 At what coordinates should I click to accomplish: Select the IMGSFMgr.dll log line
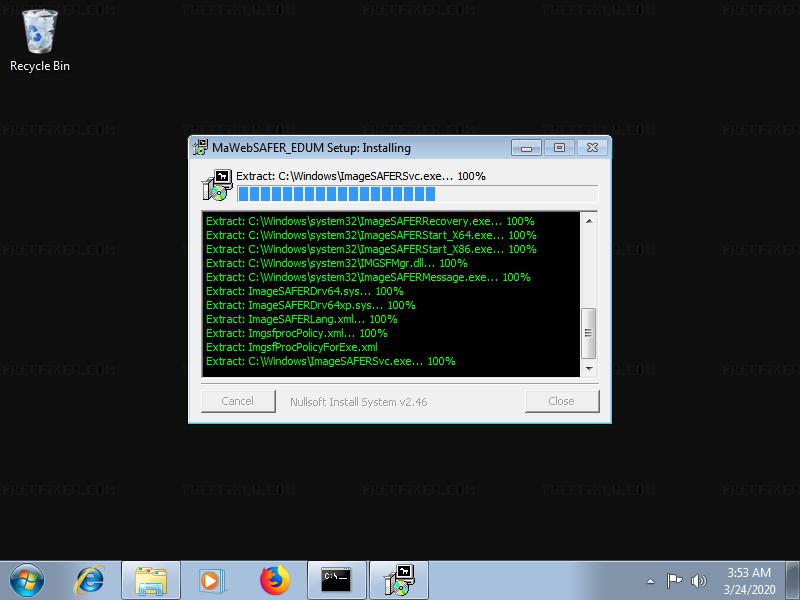pyautogui.click(x=337, y=263)
